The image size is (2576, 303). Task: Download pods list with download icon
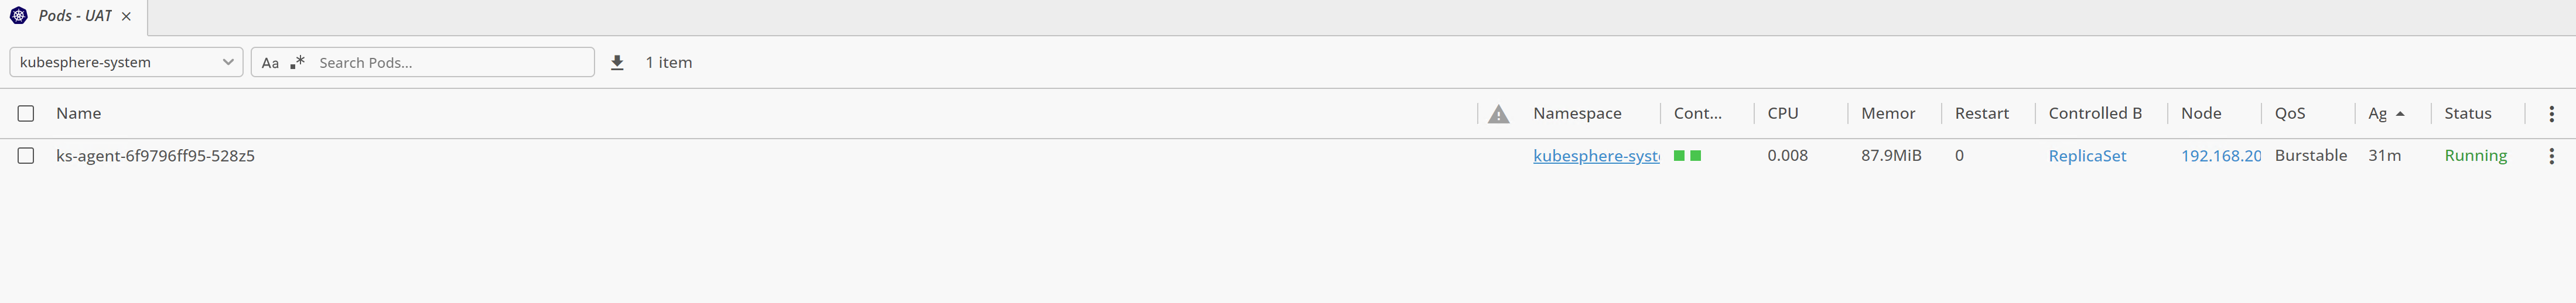click(x=617, y=63)
